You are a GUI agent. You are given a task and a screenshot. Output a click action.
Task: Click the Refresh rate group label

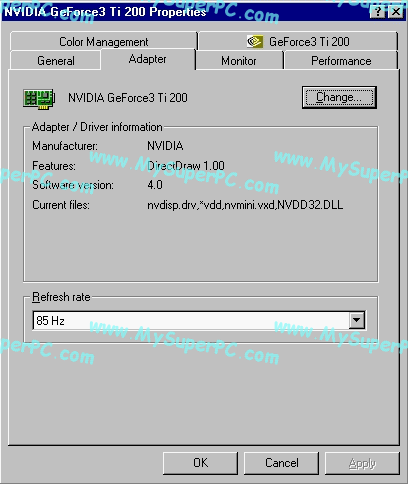(x=61, y=297)
